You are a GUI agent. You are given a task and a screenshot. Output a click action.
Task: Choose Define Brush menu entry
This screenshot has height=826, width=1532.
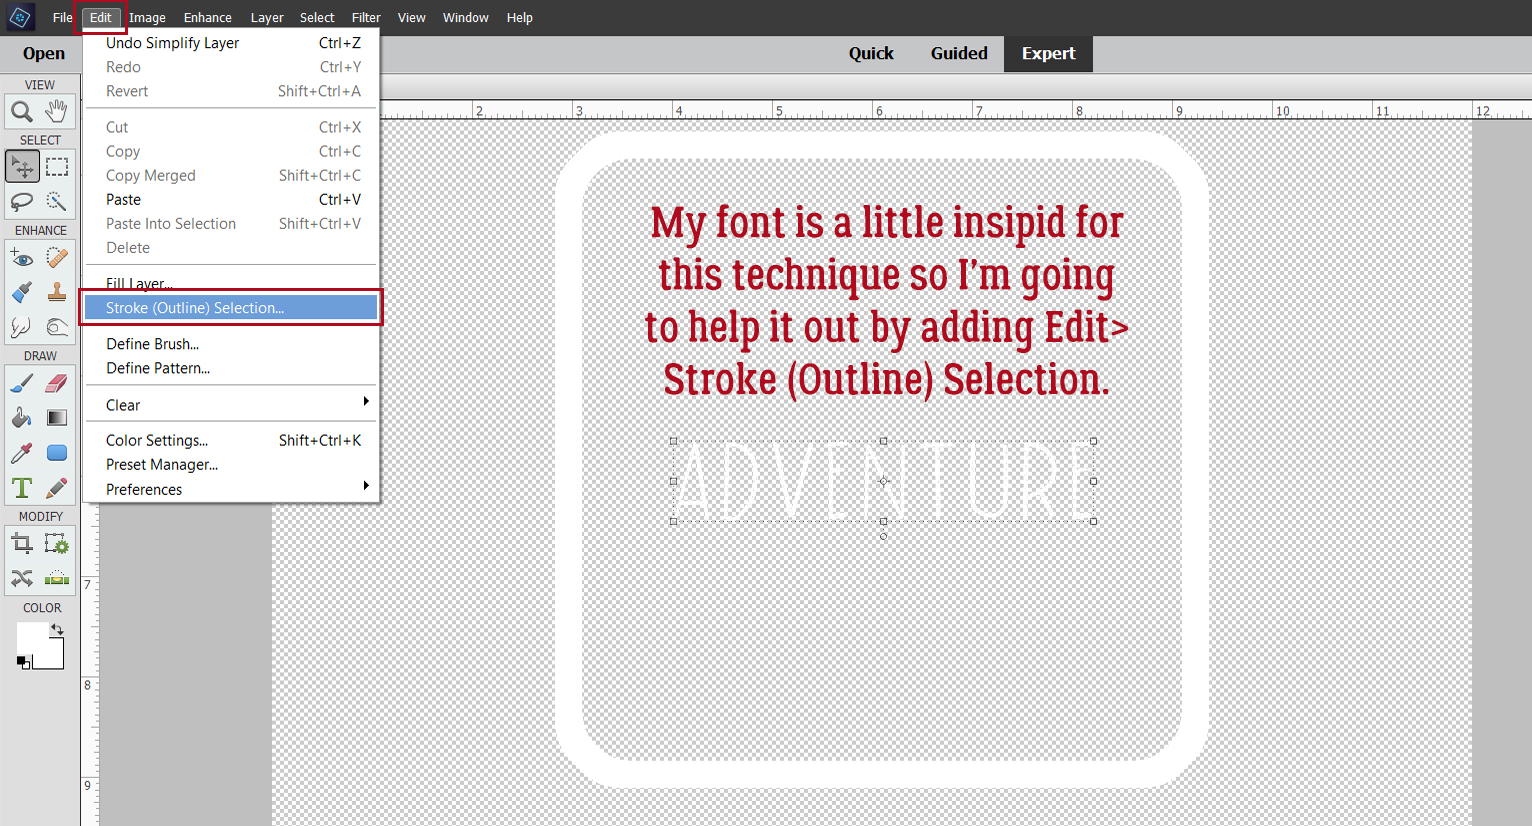point(231,344)
